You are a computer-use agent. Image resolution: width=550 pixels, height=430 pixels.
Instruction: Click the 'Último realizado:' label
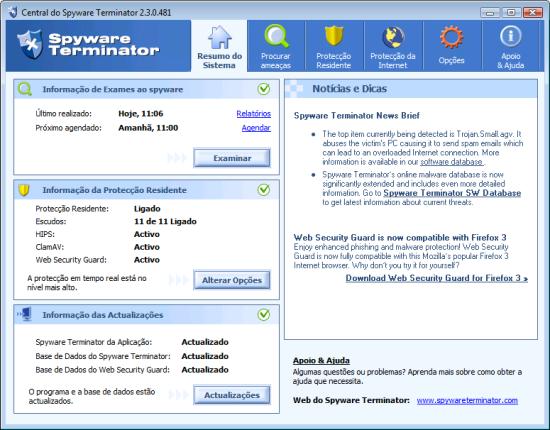[63, 114]
